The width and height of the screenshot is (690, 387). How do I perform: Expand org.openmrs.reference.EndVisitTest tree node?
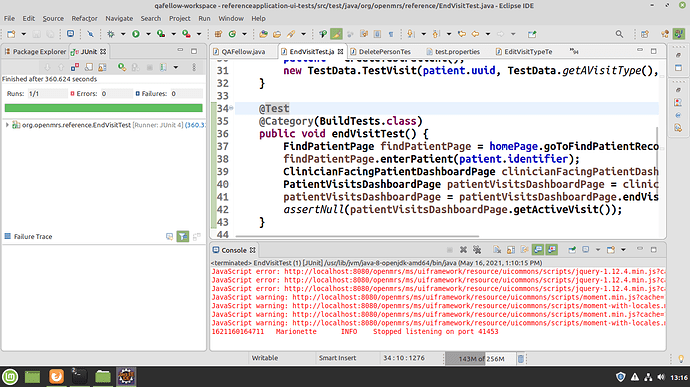click(x=7, y=125)
